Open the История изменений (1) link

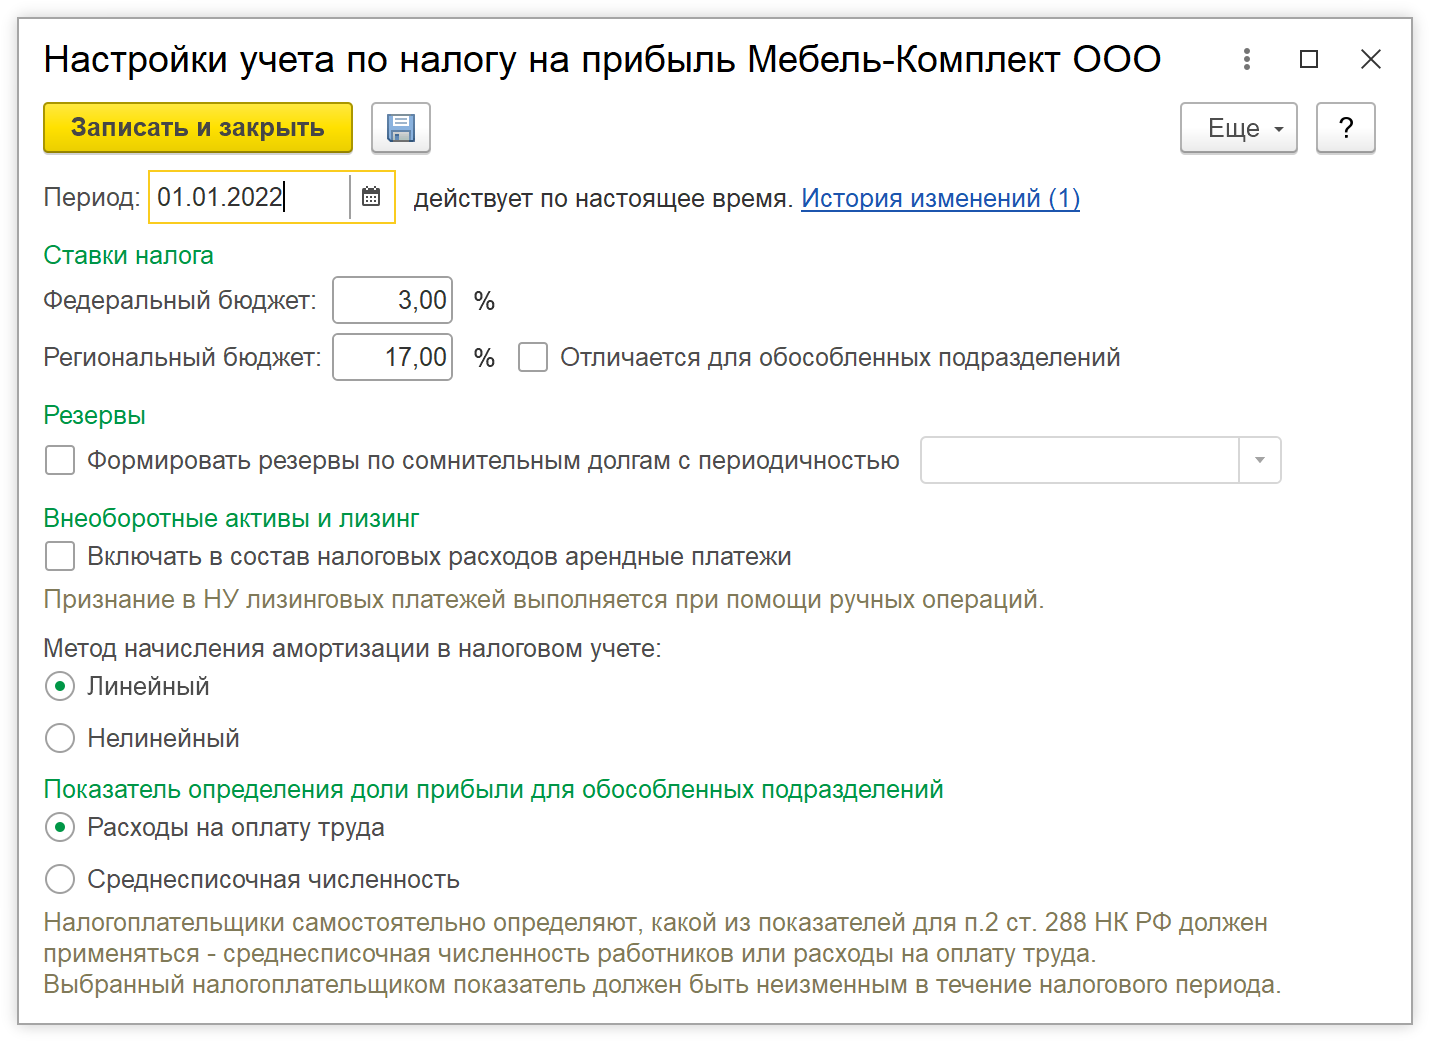[940, 198]
